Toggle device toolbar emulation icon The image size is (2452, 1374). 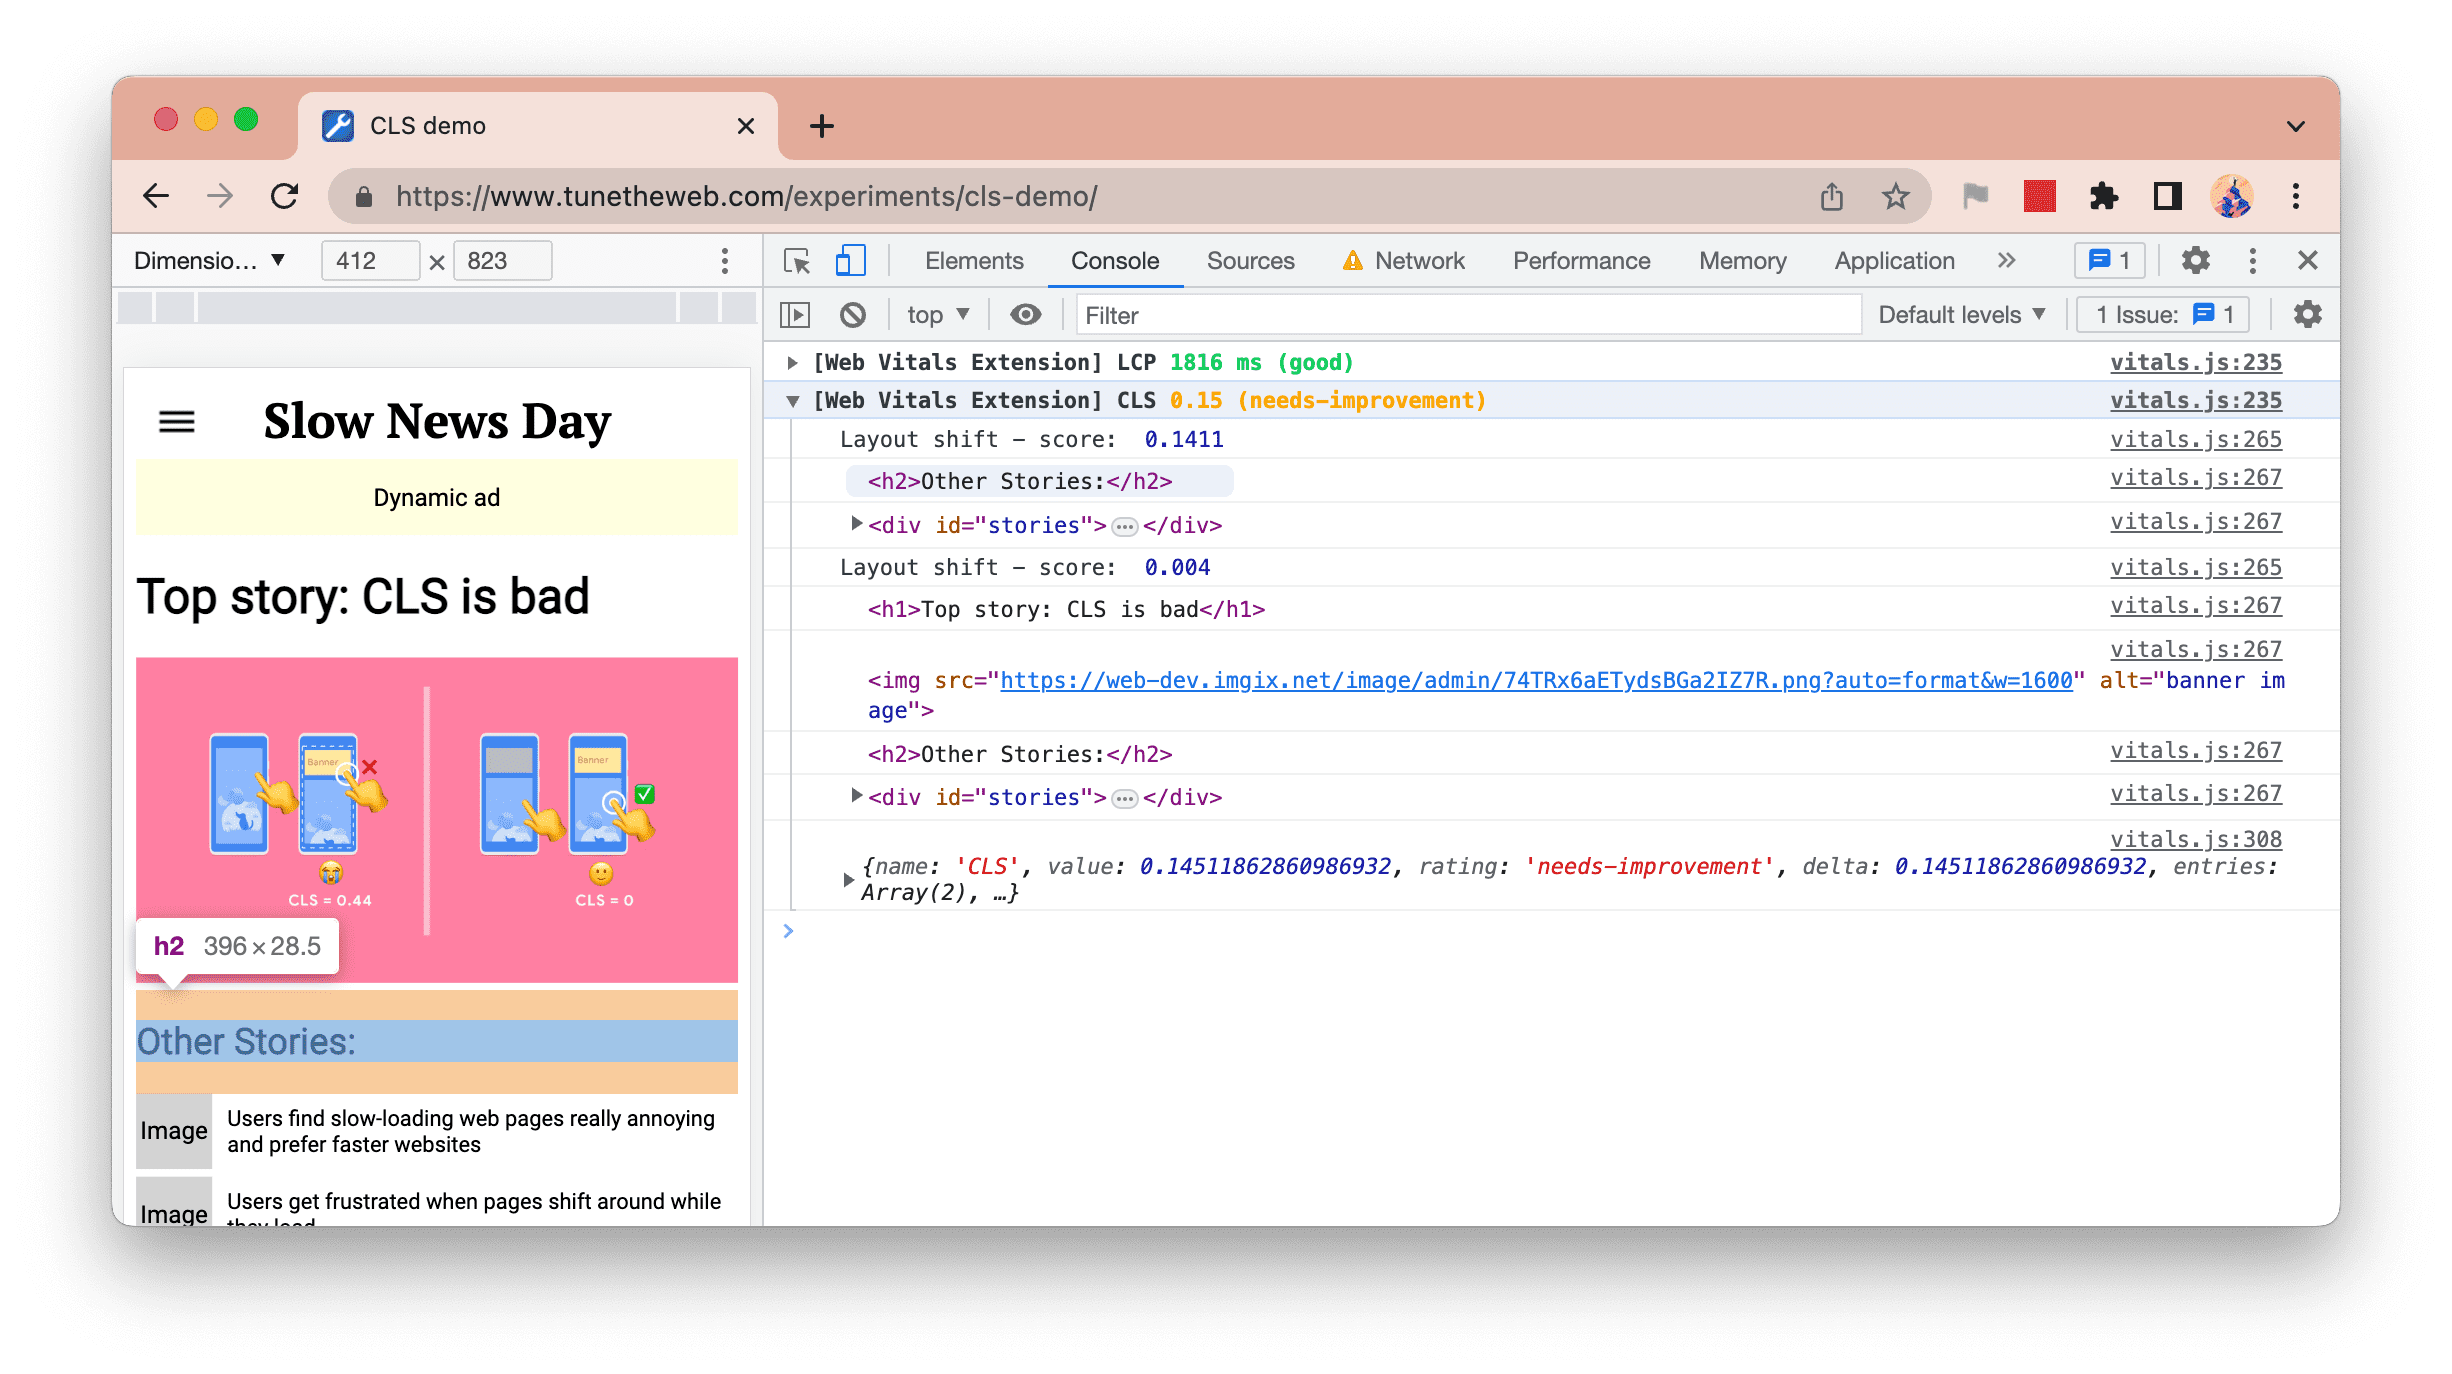847,261
